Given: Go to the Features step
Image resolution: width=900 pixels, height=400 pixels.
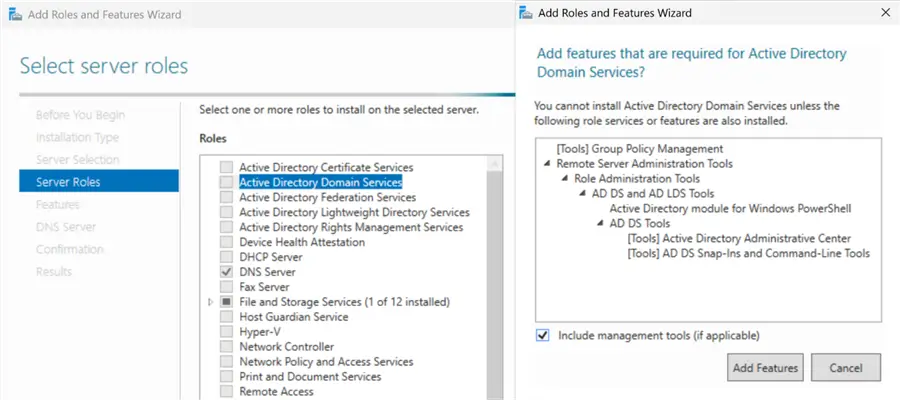Looking at the screenshot, I should click(x=57, y=204).
